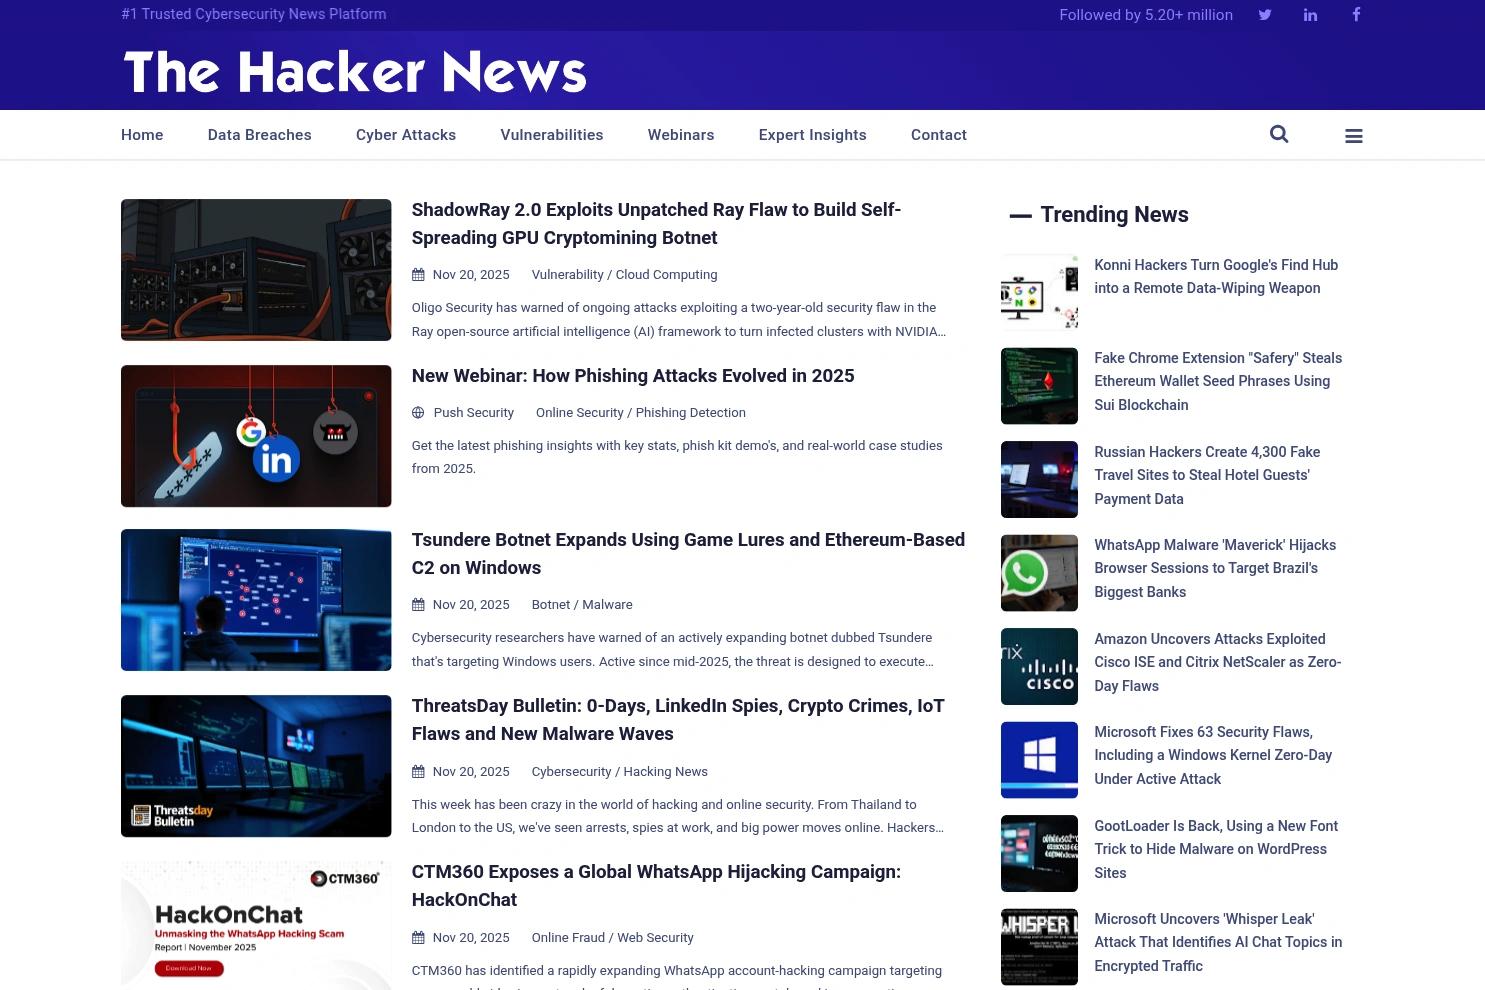Click Cisco logo trending thumbnail
The height and width of the screenshot is (990, 1485).
(1039, 666)
